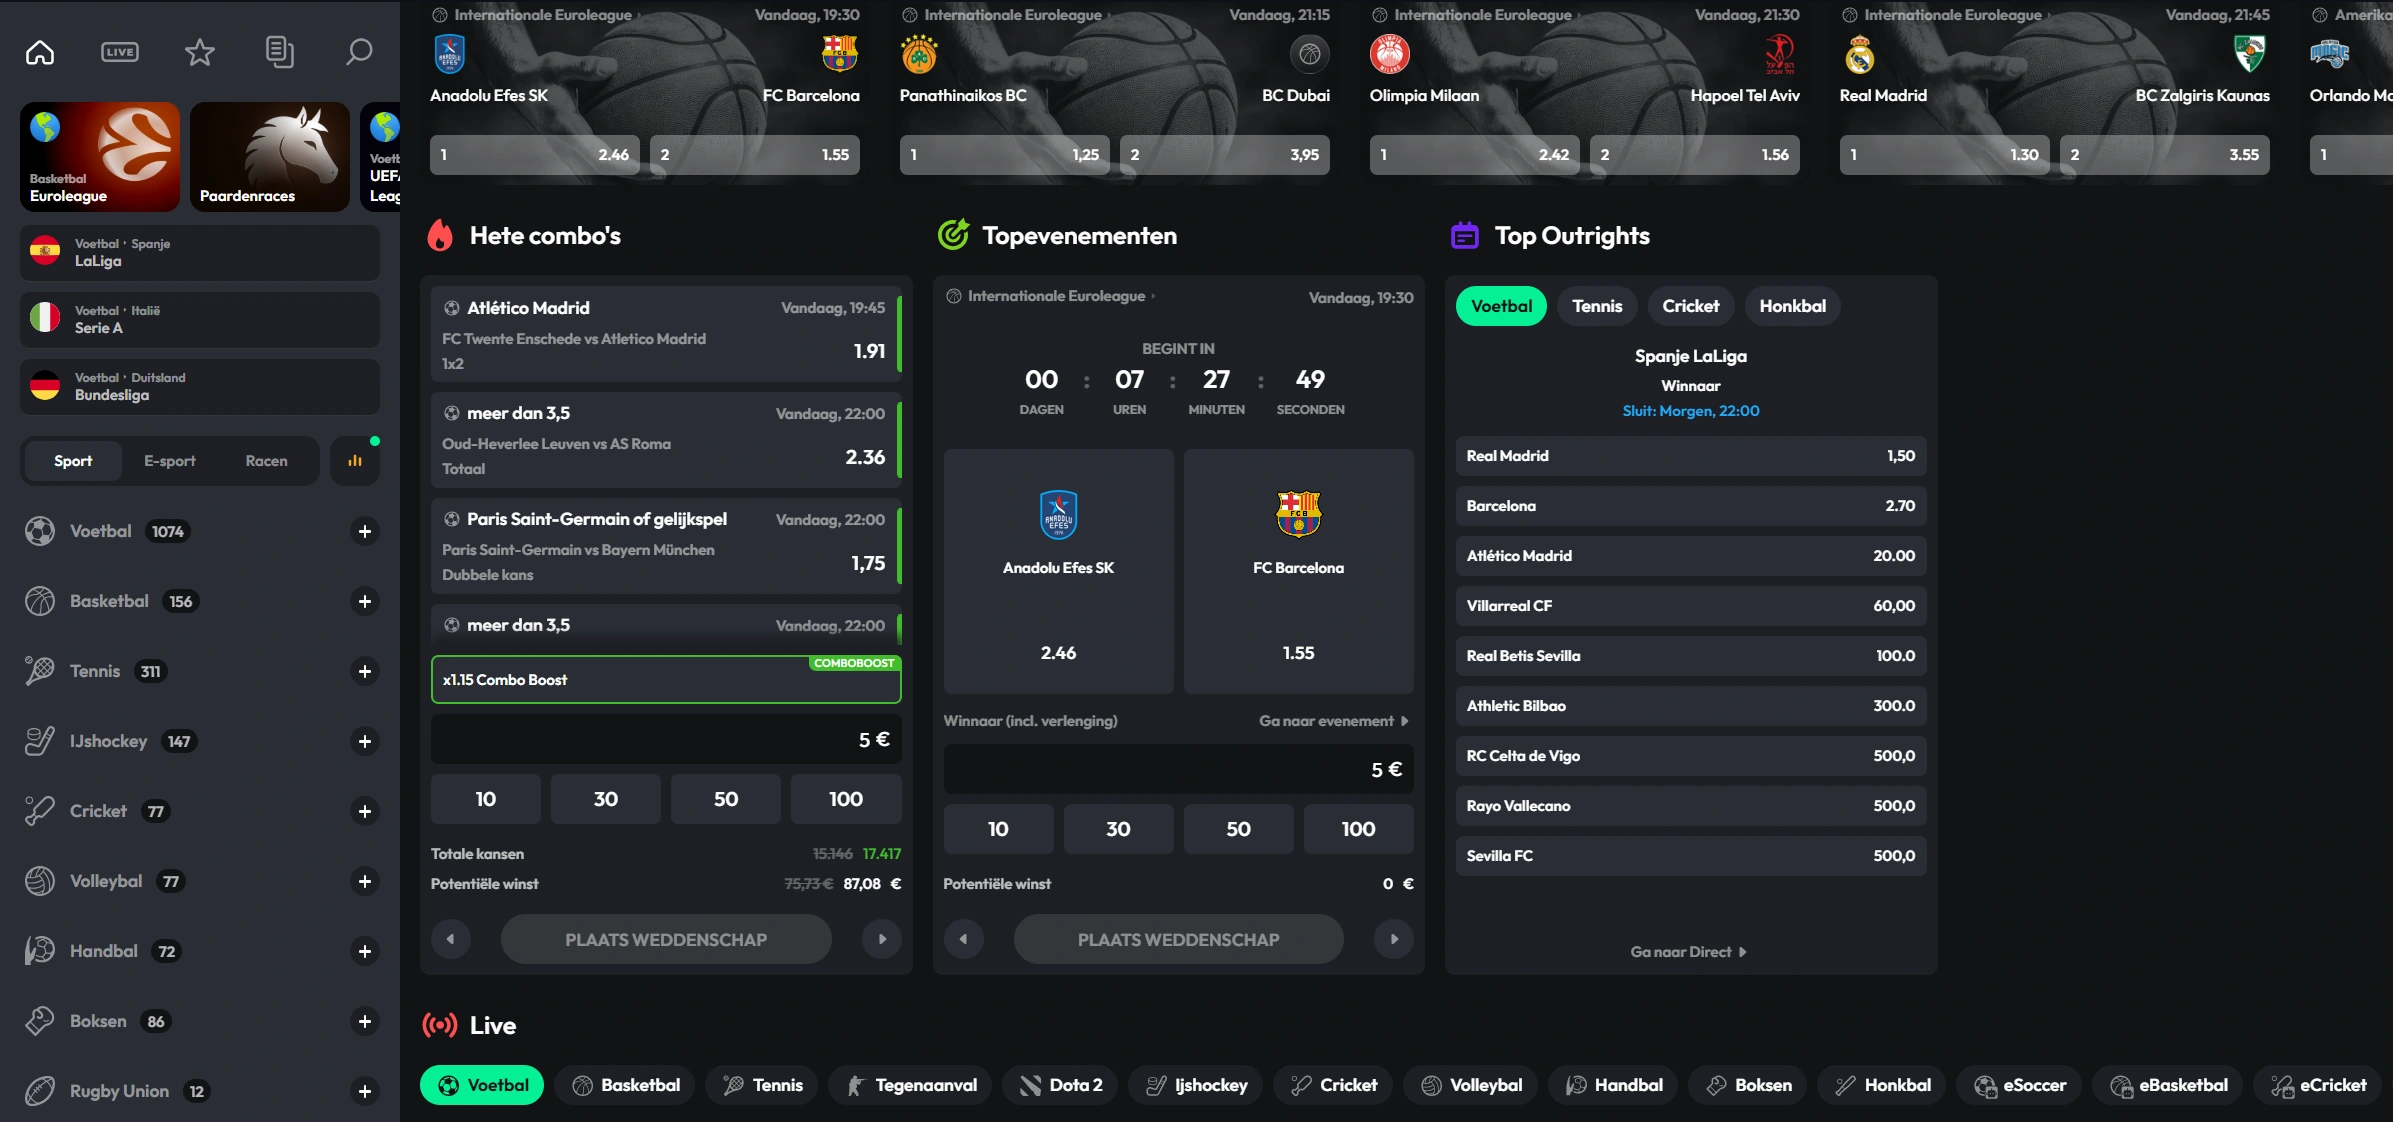This screenshot has height=1122, width=2393.
Task: Click the Top Outrights calendar icon
Action: click(x=1464, y=236)
